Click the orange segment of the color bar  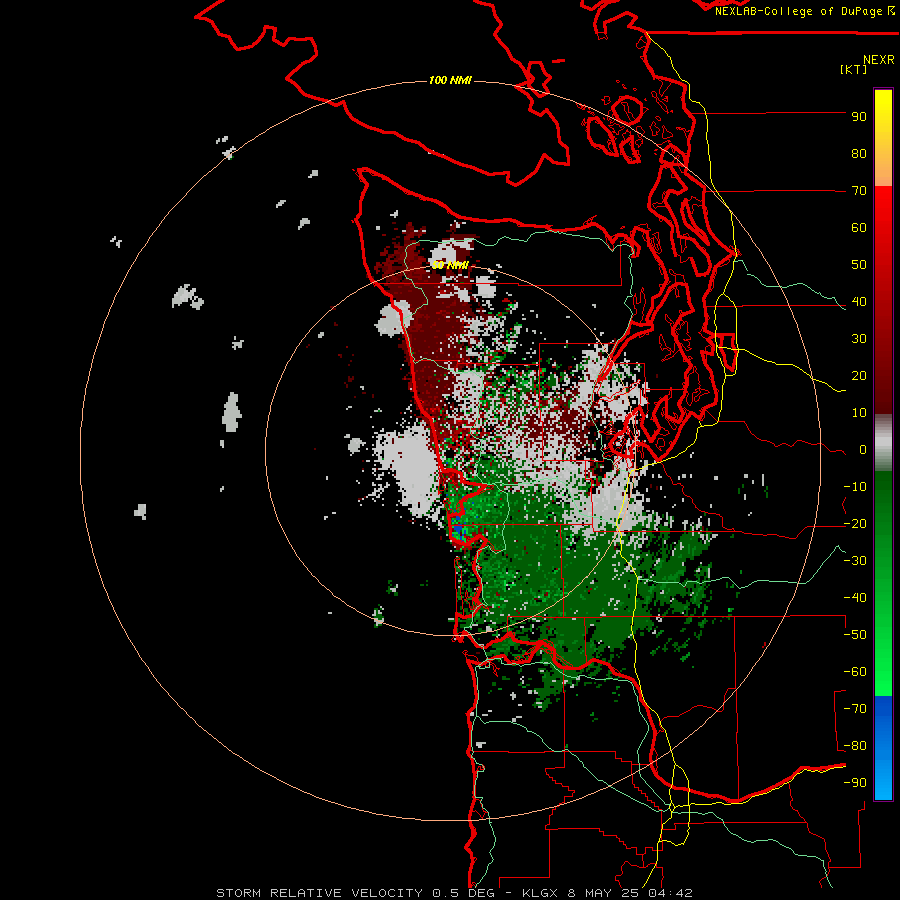tap(883, 171)
